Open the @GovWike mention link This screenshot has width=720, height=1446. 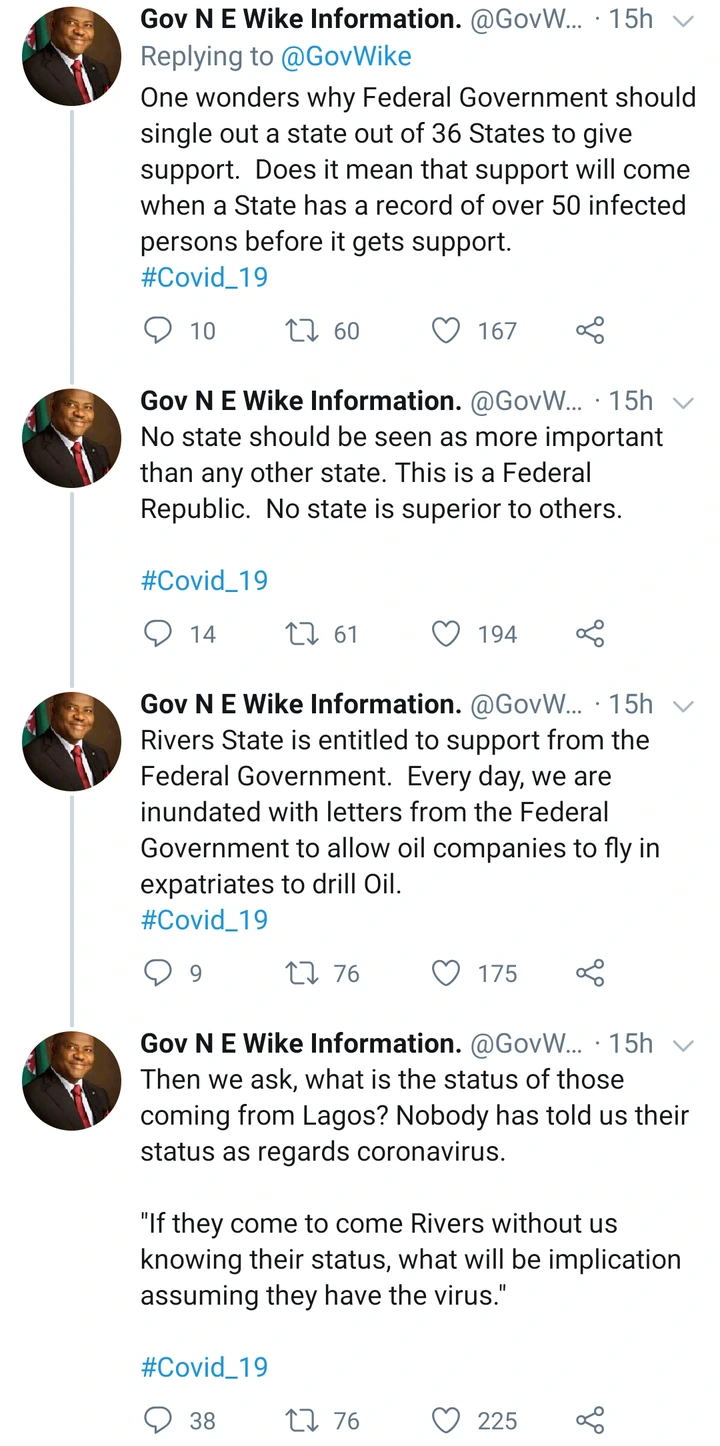[347, 57]
